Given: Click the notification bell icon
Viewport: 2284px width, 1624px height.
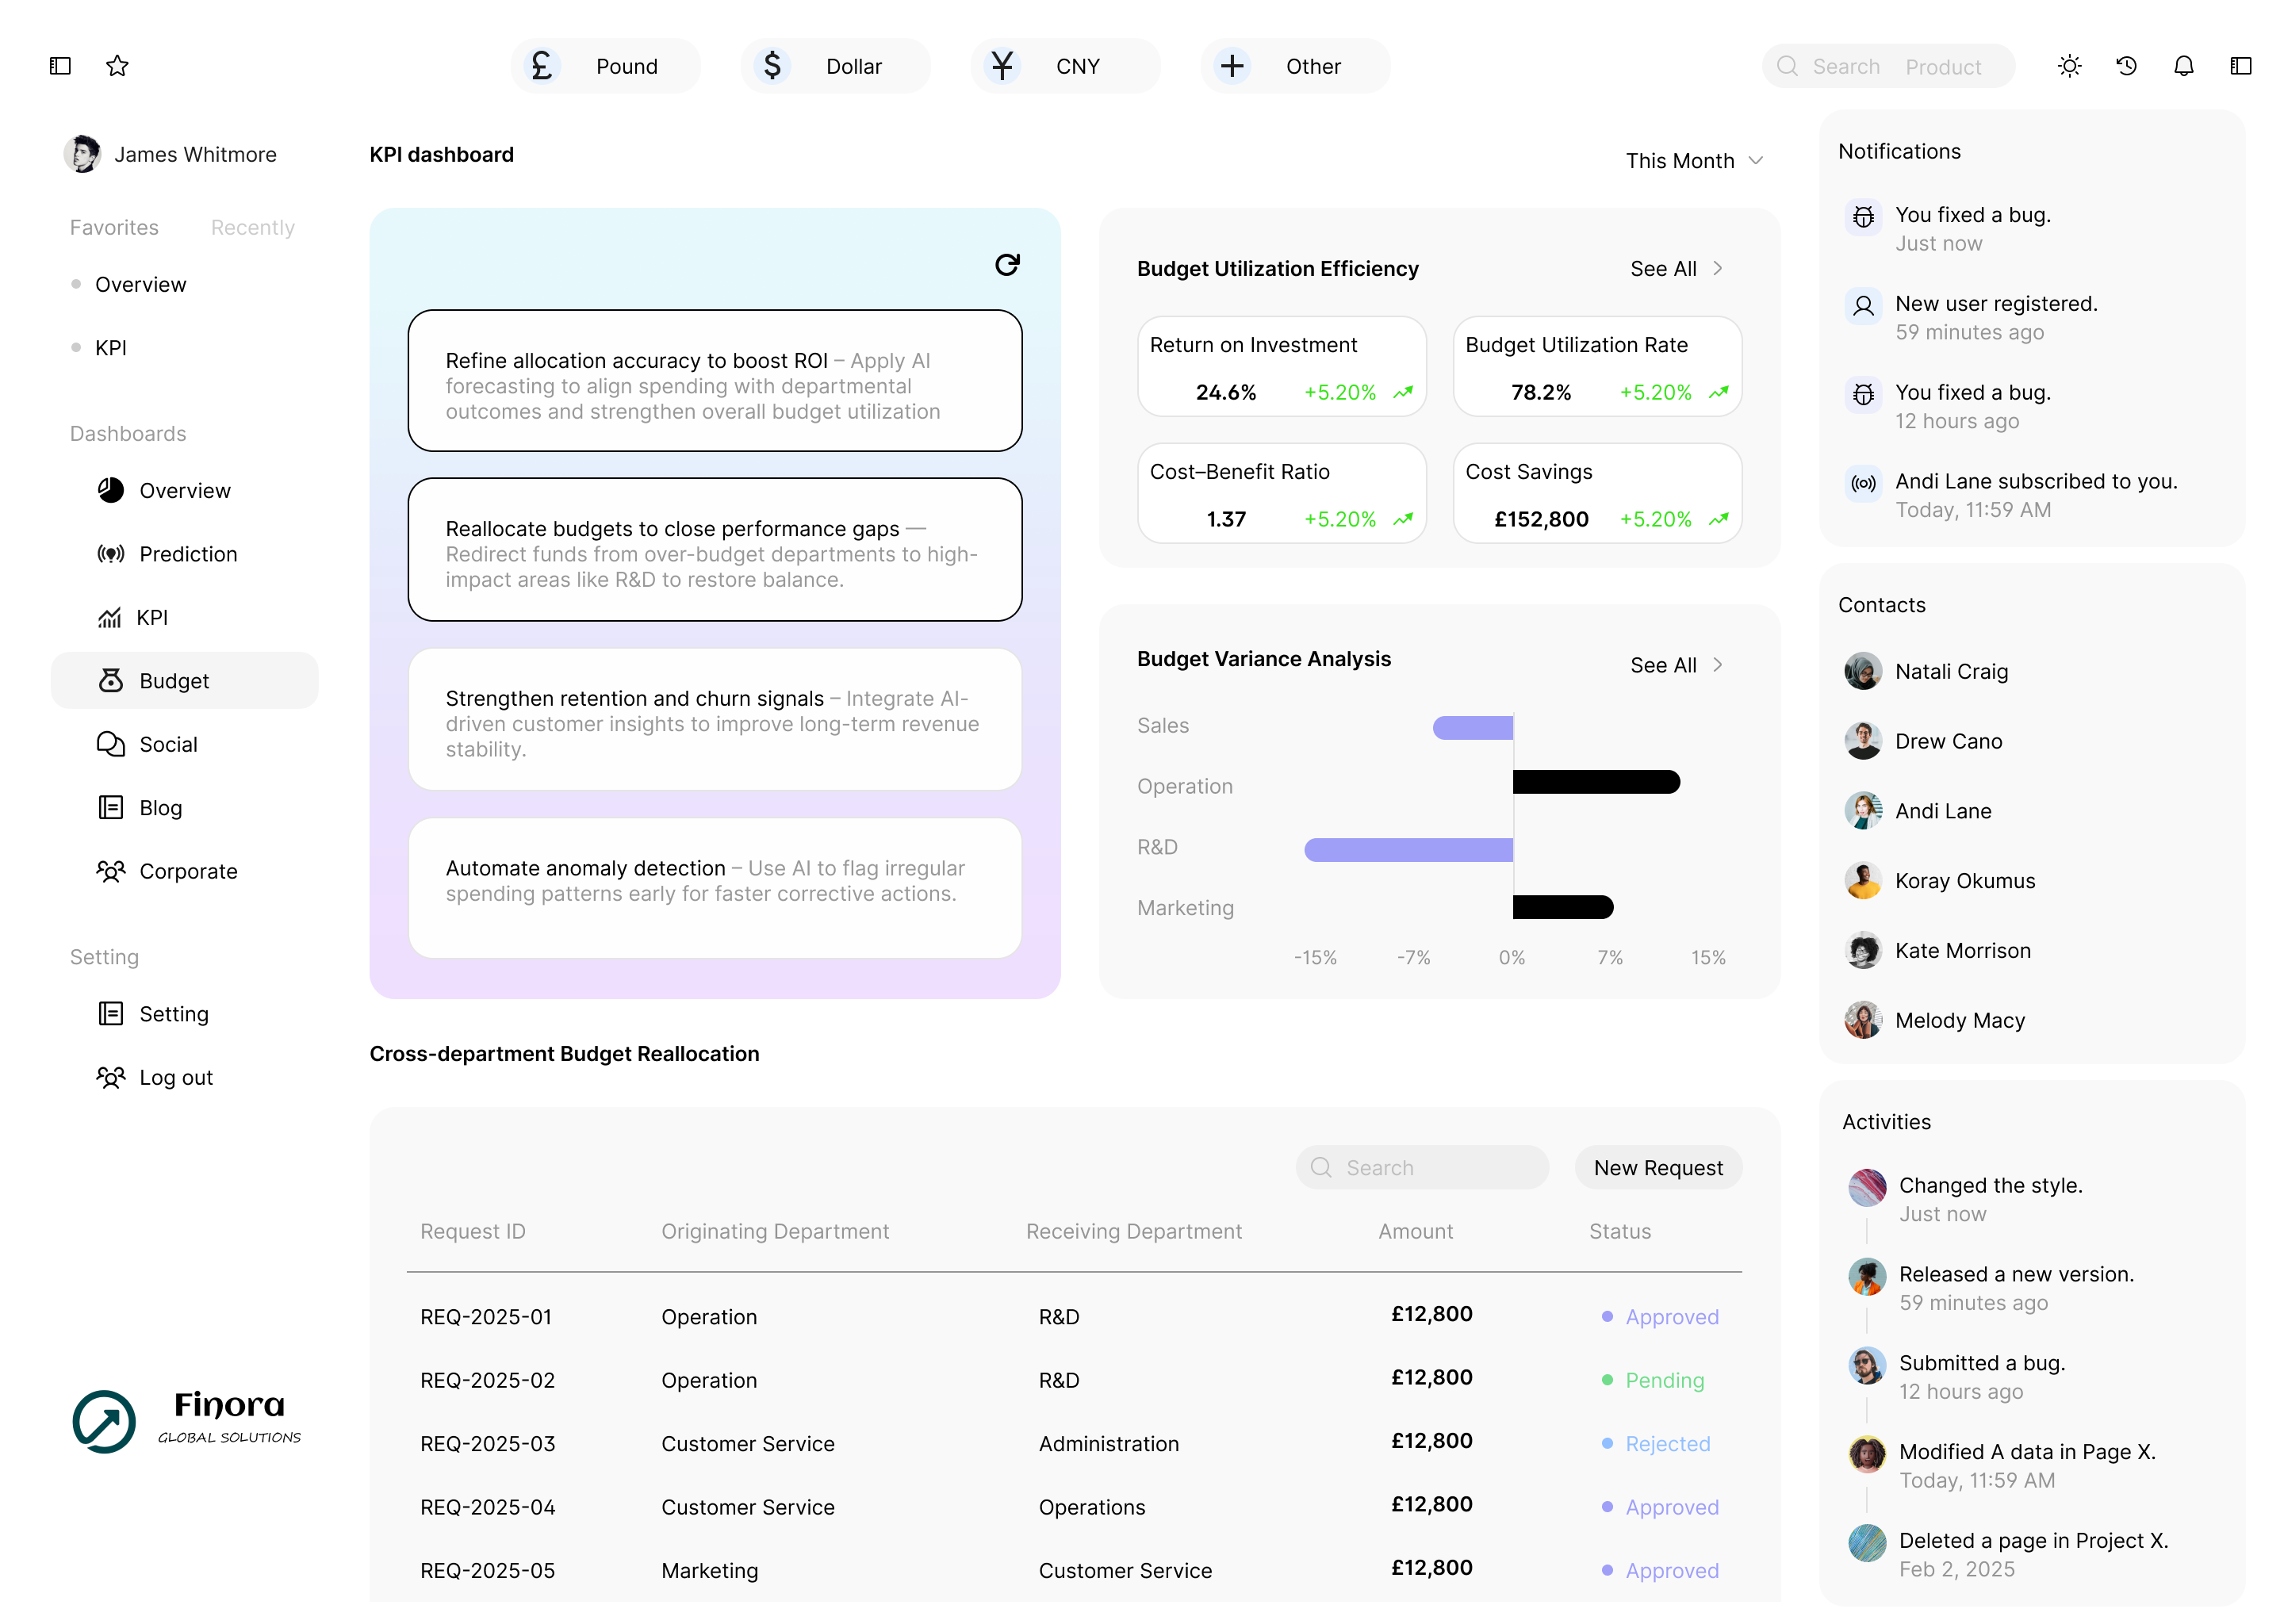Looking at the screenshot, I should (x=2183, y=66).
